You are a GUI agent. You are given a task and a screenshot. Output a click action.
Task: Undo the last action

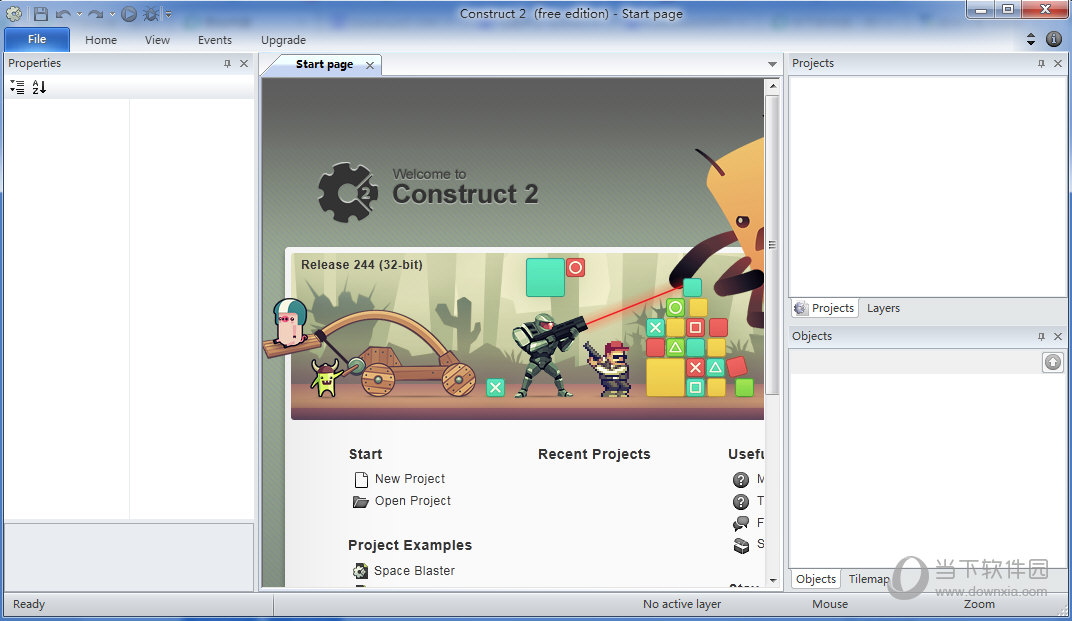coord(63,14)
